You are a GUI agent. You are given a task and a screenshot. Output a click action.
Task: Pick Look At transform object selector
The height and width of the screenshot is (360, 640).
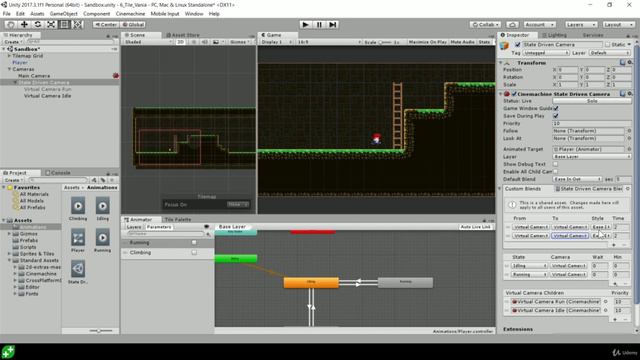coord(629,138)
